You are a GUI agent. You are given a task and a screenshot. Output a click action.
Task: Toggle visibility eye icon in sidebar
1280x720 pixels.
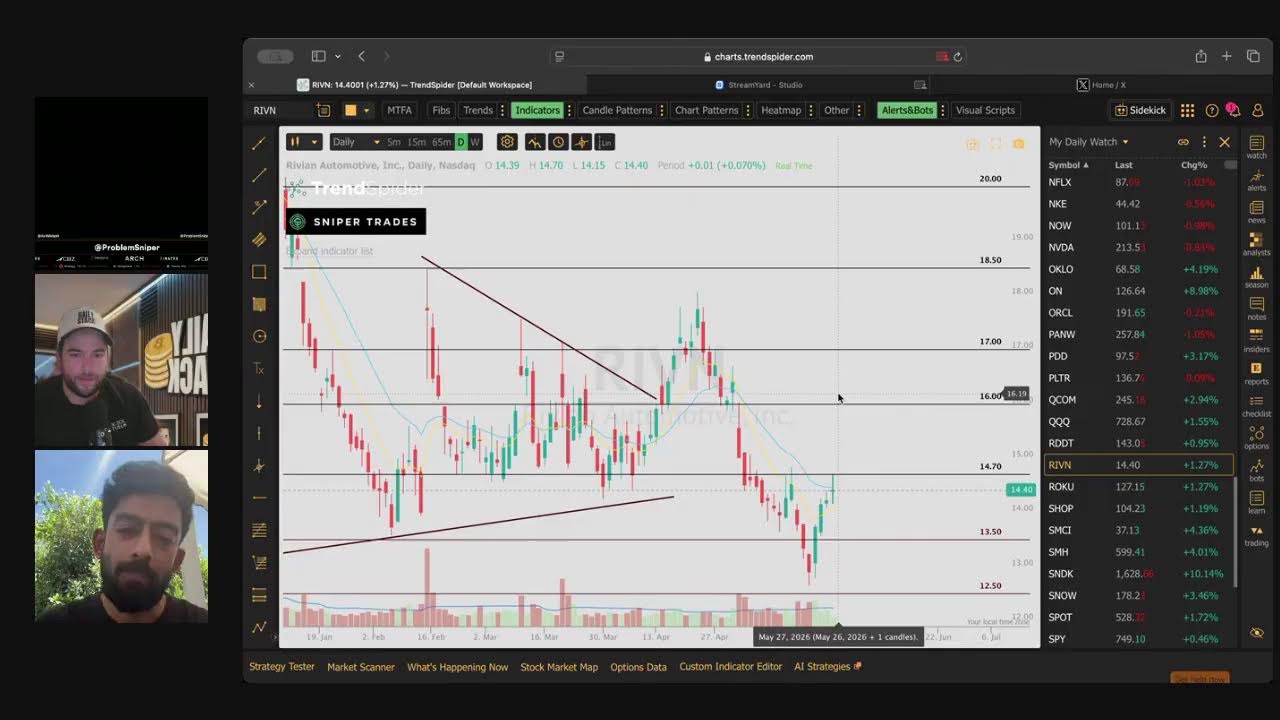1257,633
